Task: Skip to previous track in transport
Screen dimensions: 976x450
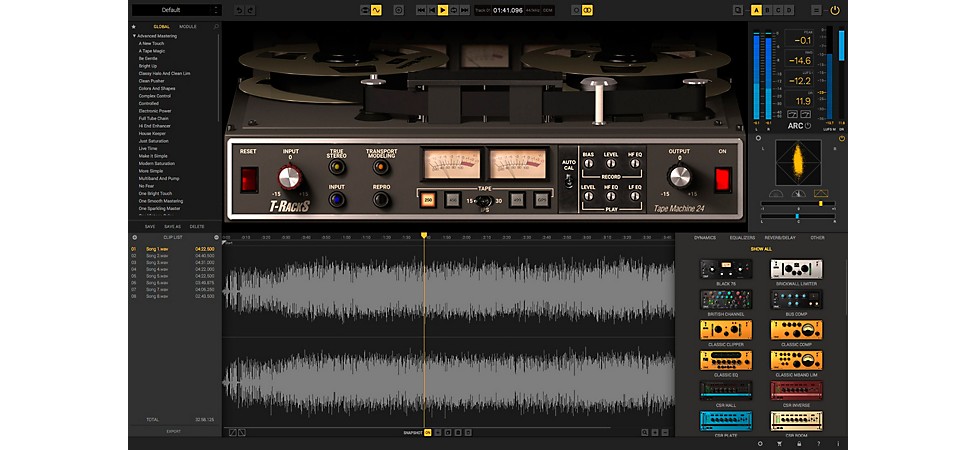Action: pyautogui.click(x=421, y=10)
